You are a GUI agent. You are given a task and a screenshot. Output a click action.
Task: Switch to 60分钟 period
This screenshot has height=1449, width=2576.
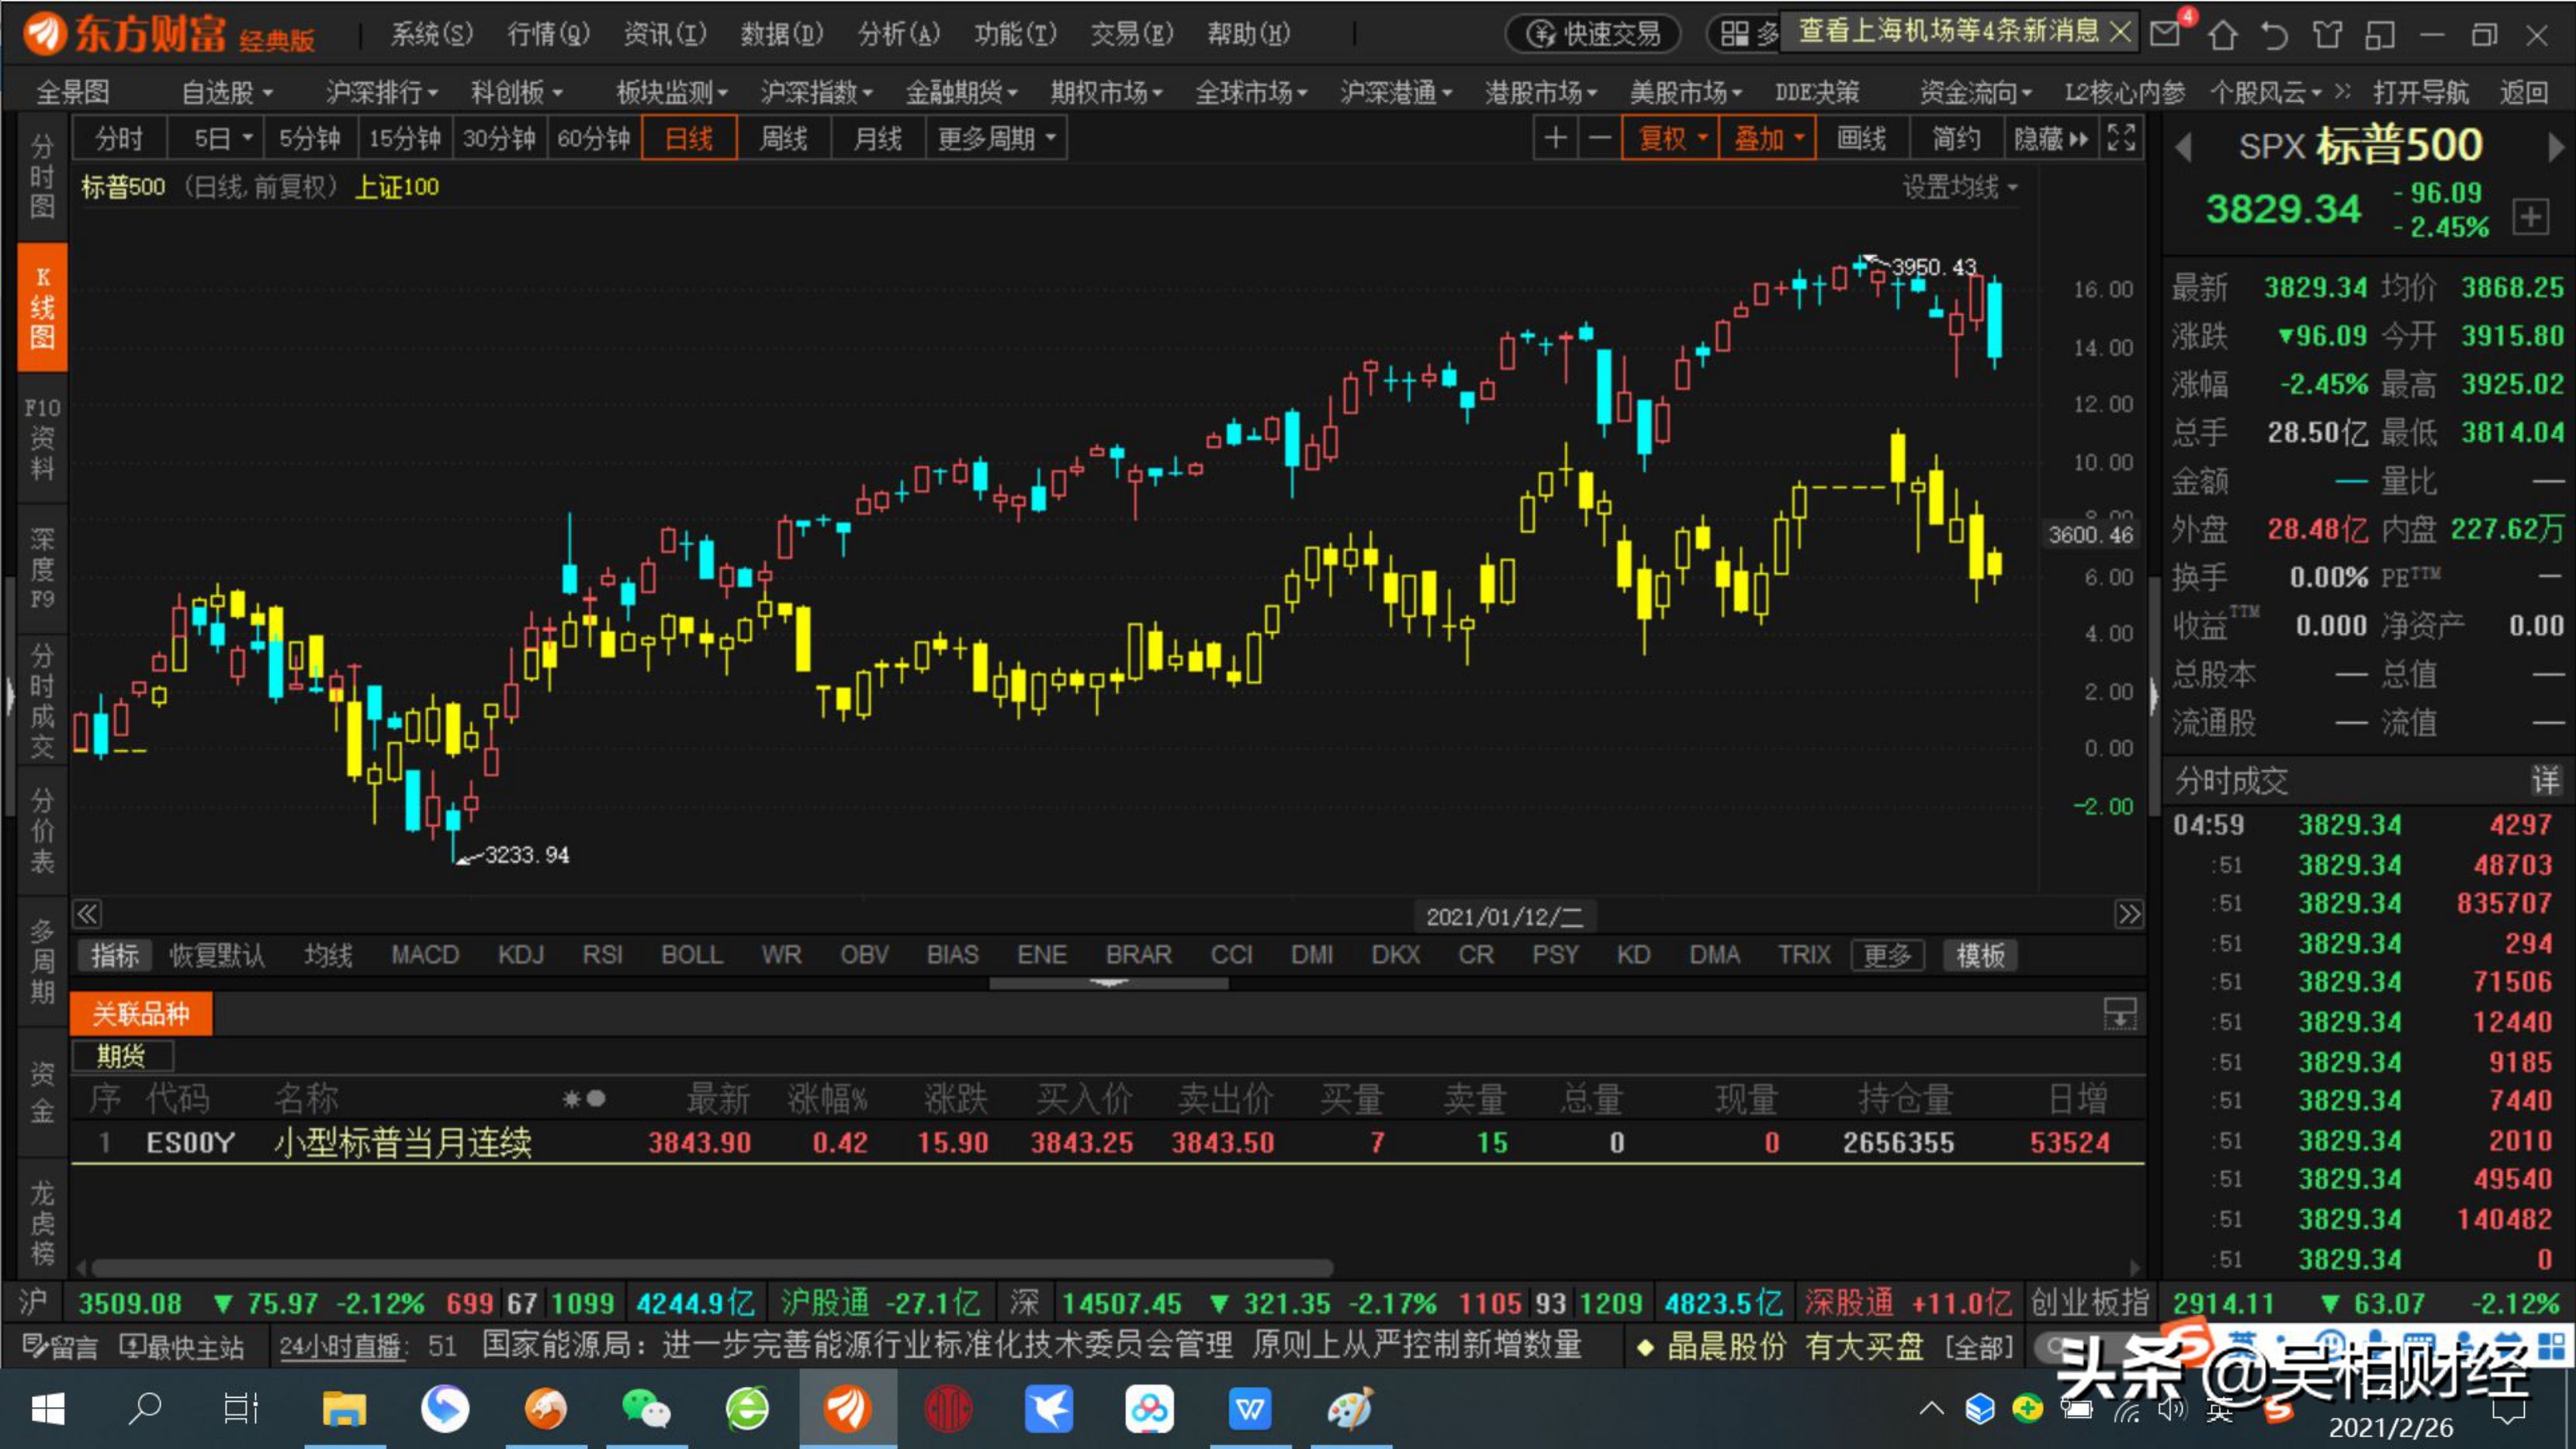[x=594, y=138]
